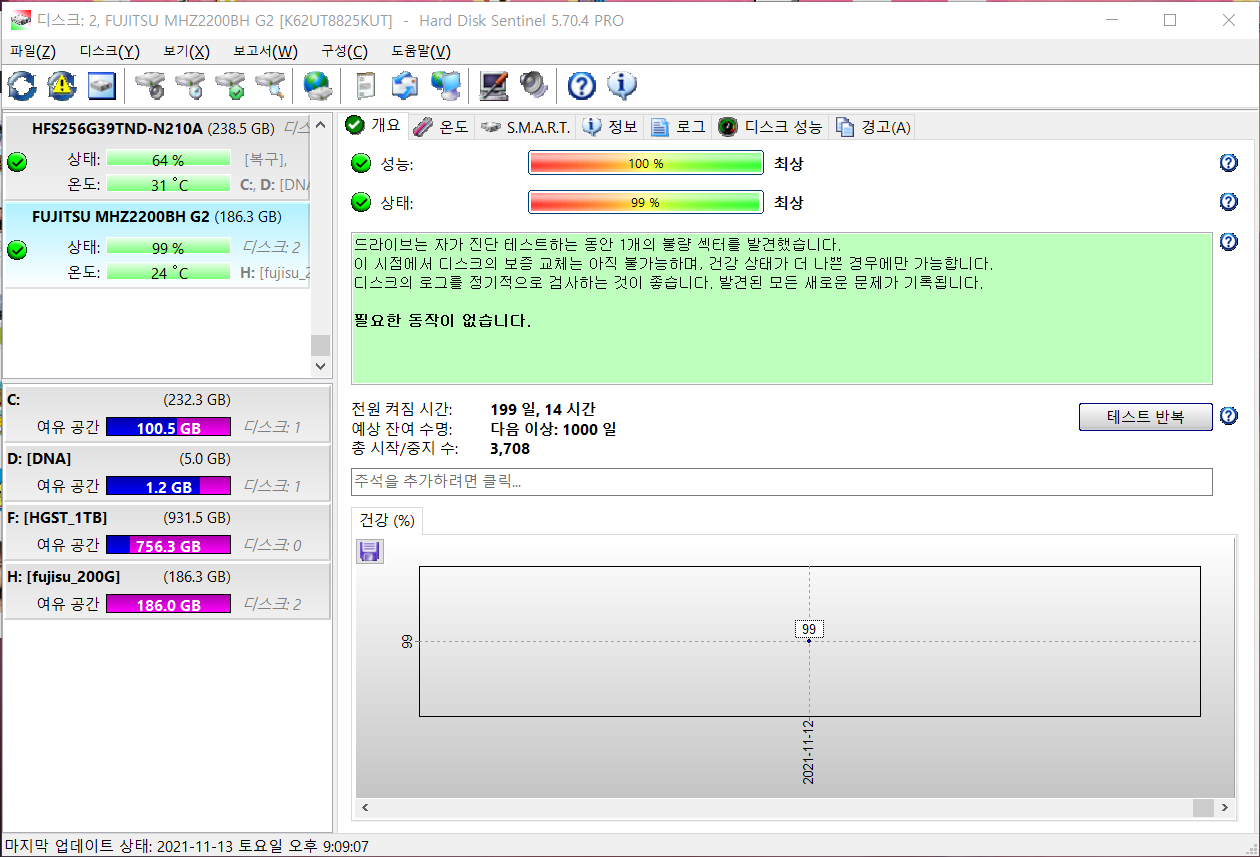Click the disk information panel toolbar icon
Screen dimensions: 1260x857
coord(102,86)
